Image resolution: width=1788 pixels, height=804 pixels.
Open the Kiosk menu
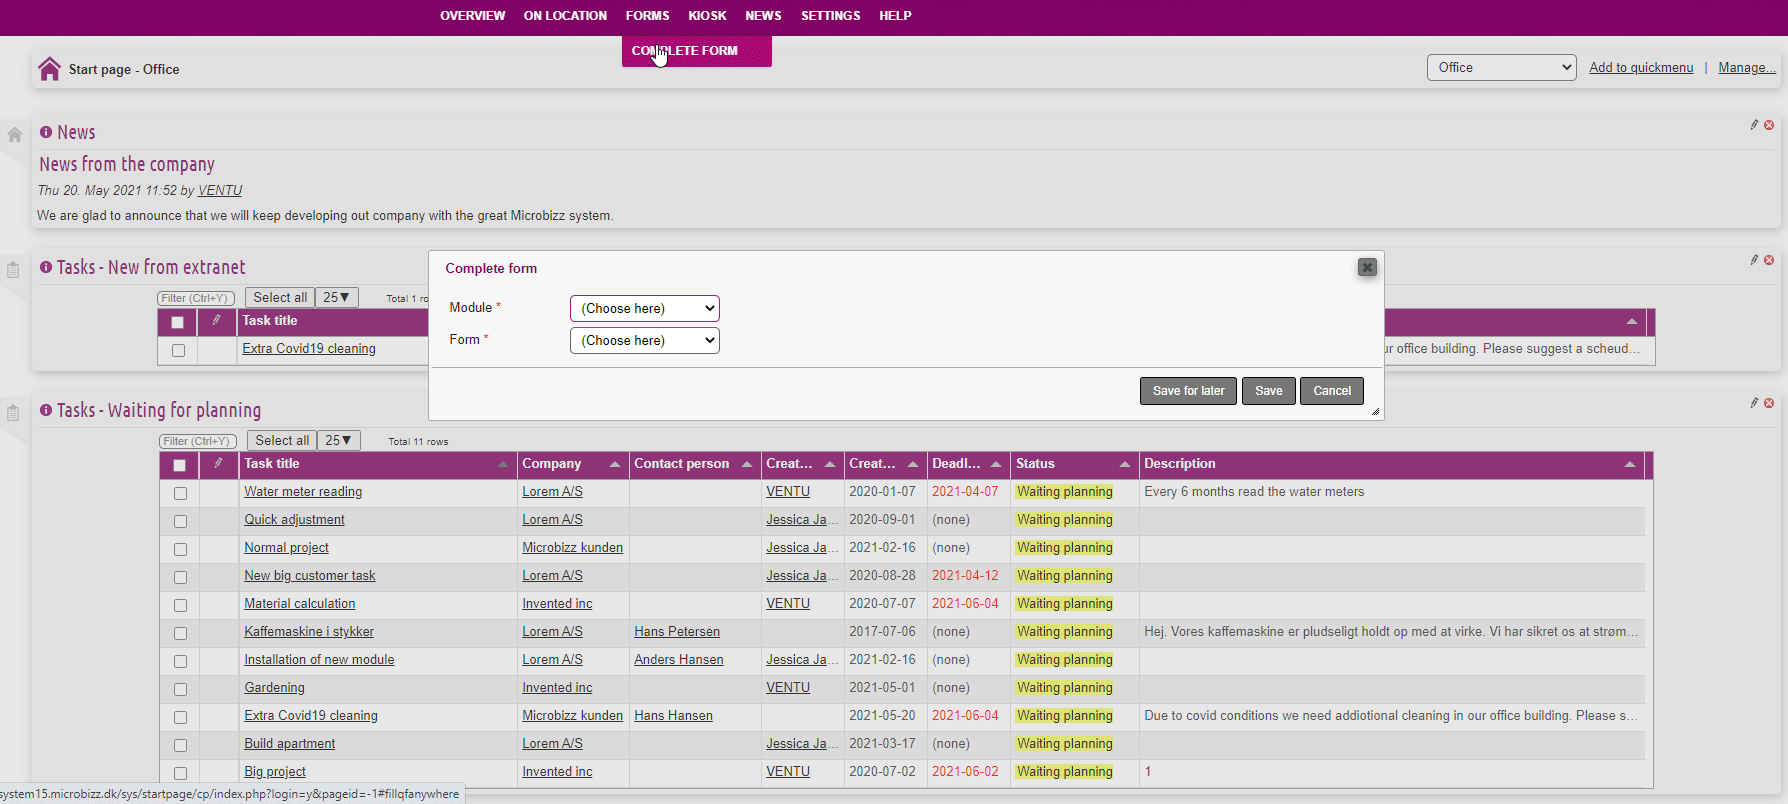pos(707,16)
